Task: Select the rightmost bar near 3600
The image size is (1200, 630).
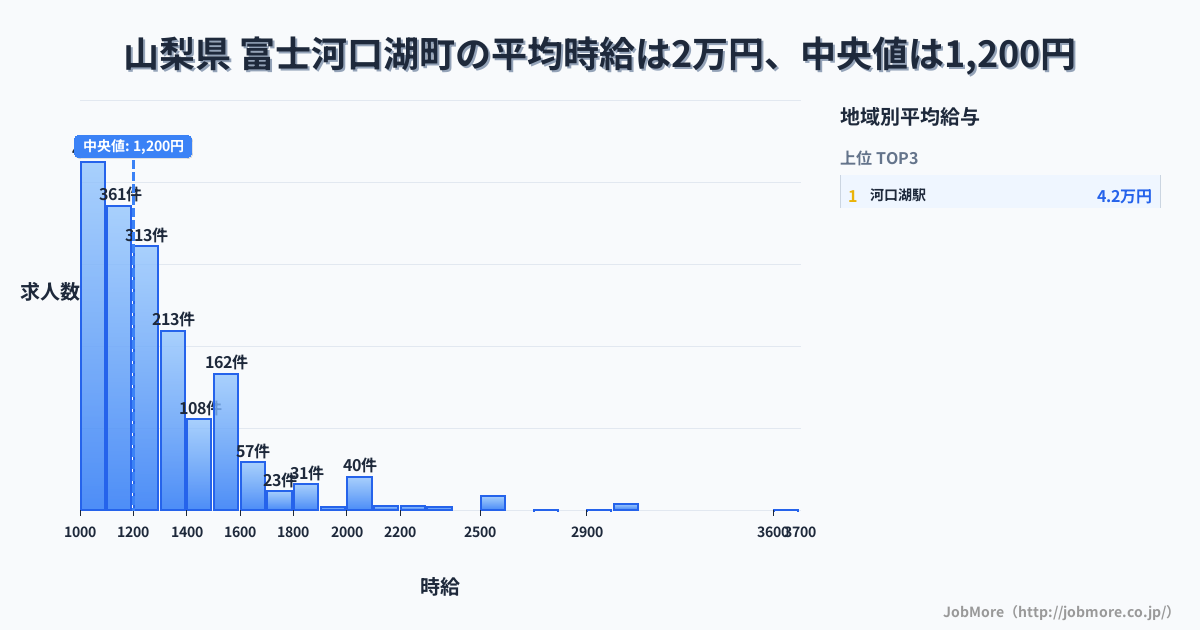Action: 786,510
